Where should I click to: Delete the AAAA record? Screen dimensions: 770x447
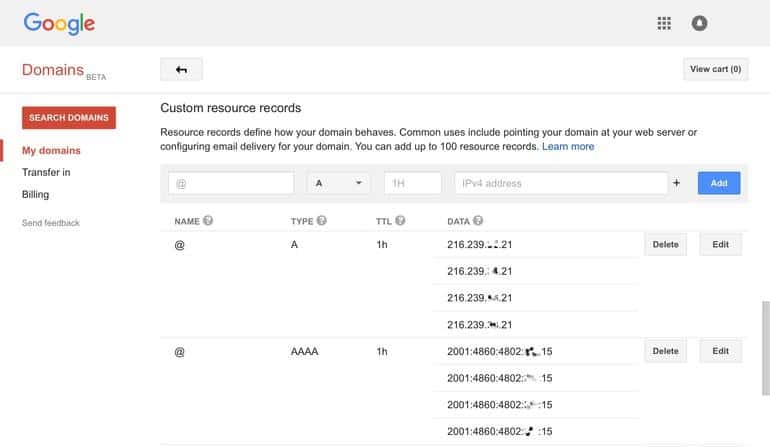(665, 351)
